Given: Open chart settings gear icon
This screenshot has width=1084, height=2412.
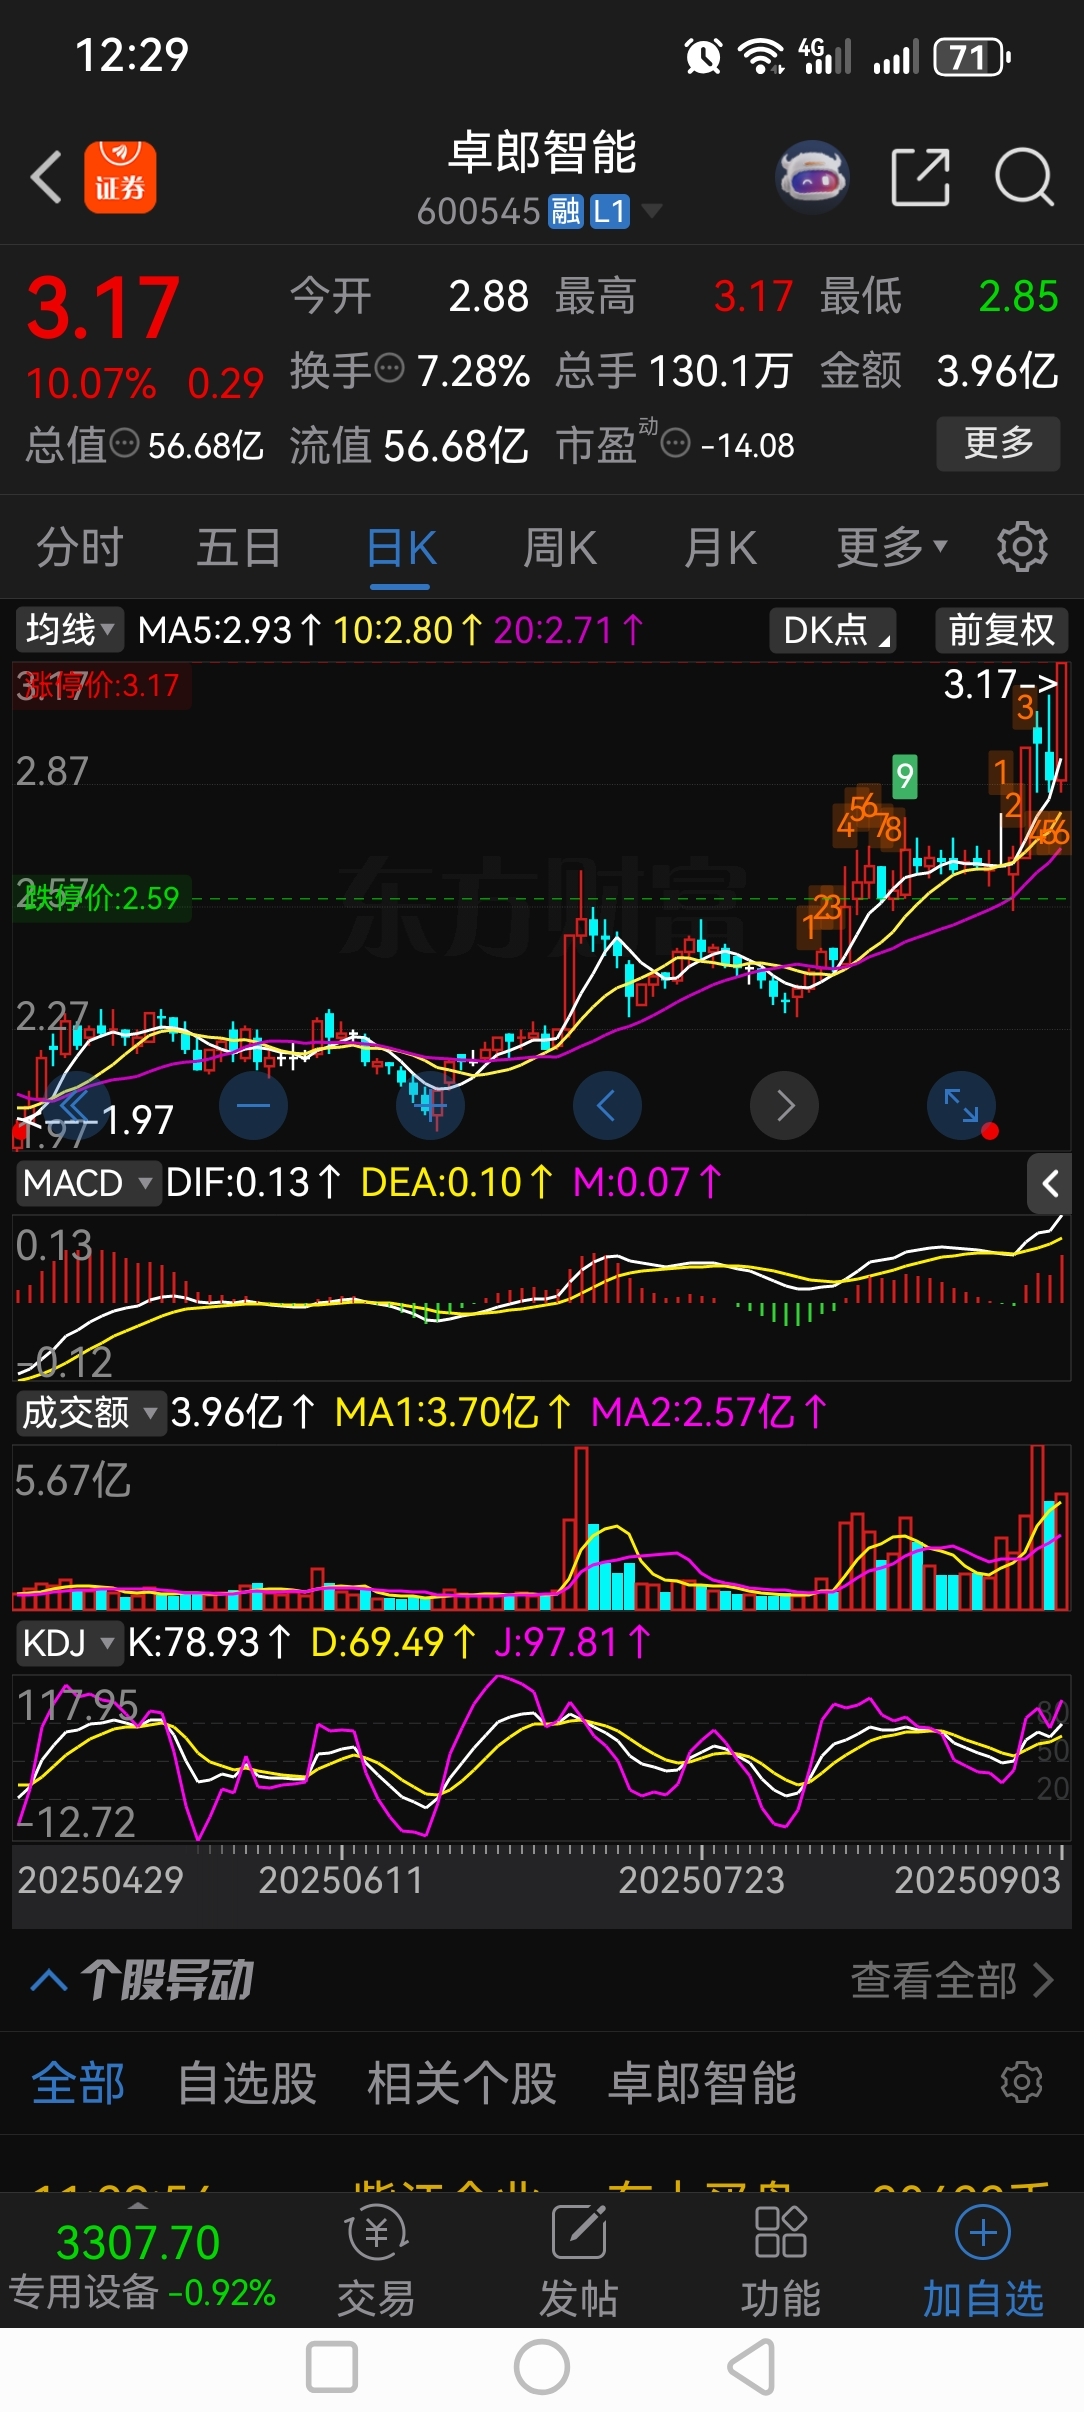Looking at the screenshot, I should pyautogui.click(x=1022, y=547).
